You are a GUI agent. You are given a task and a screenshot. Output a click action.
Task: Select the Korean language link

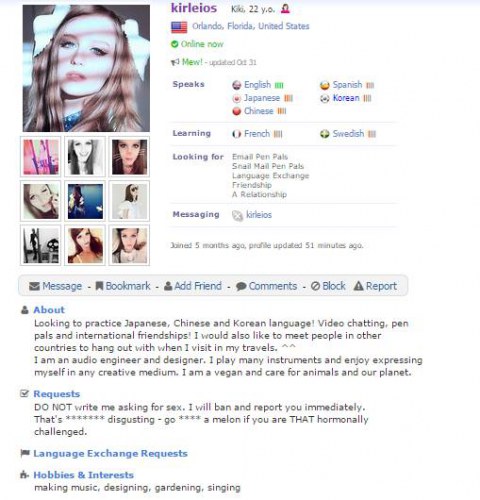pos(346,98)
